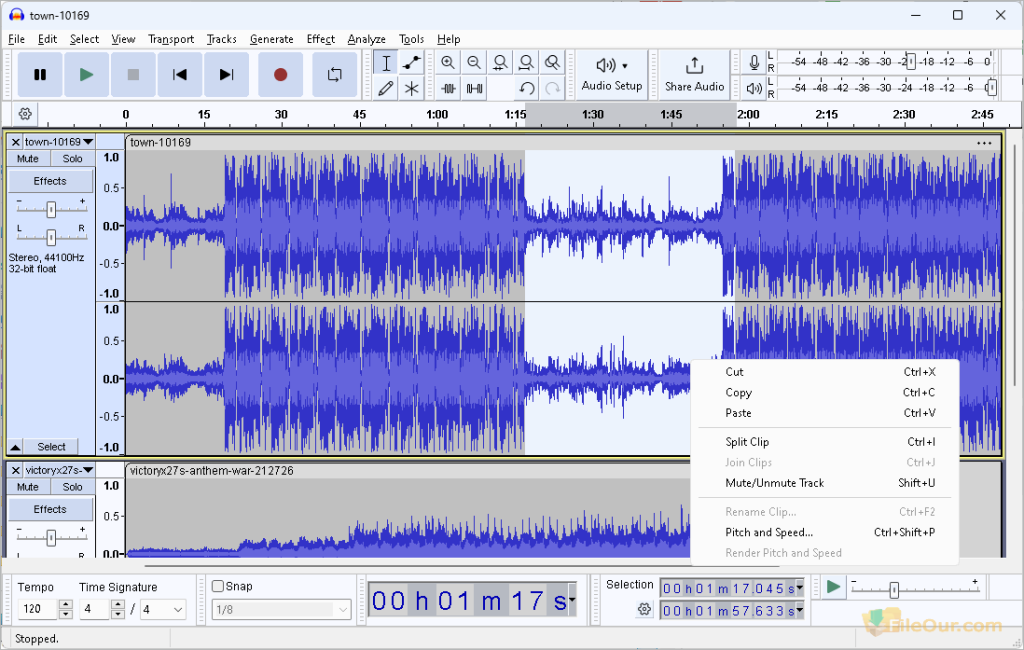This screenshot has height=650, width=1024.
Task: Click the Trim Audio Outside Selection icon
Action: 448,88
